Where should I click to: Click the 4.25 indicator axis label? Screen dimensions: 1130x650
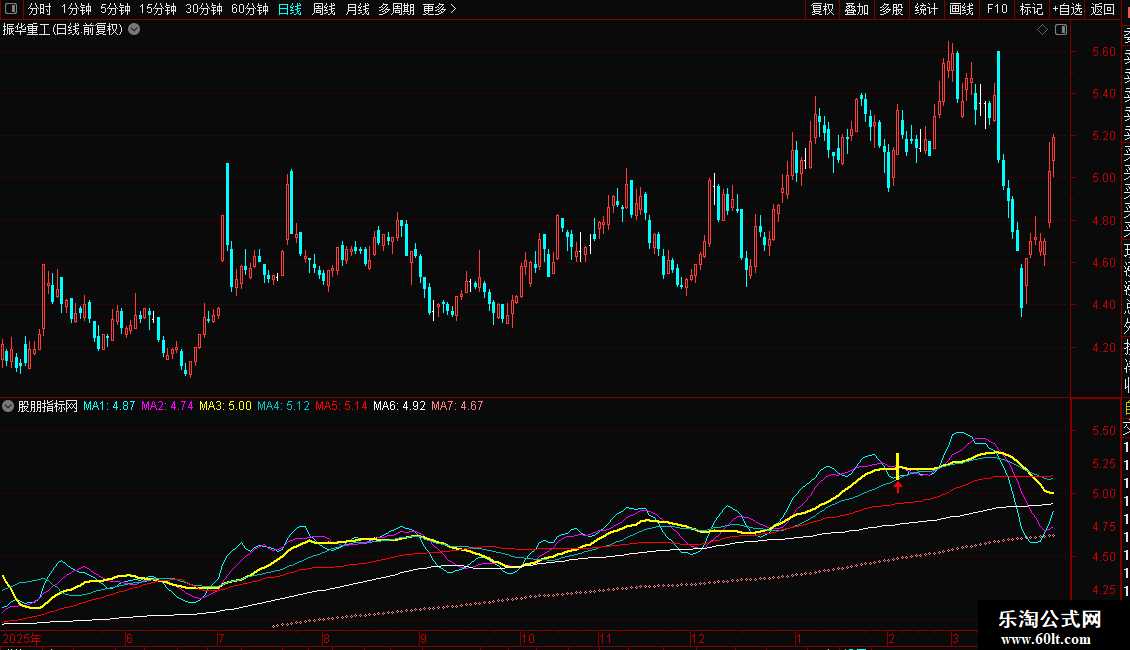(1103, 589)
